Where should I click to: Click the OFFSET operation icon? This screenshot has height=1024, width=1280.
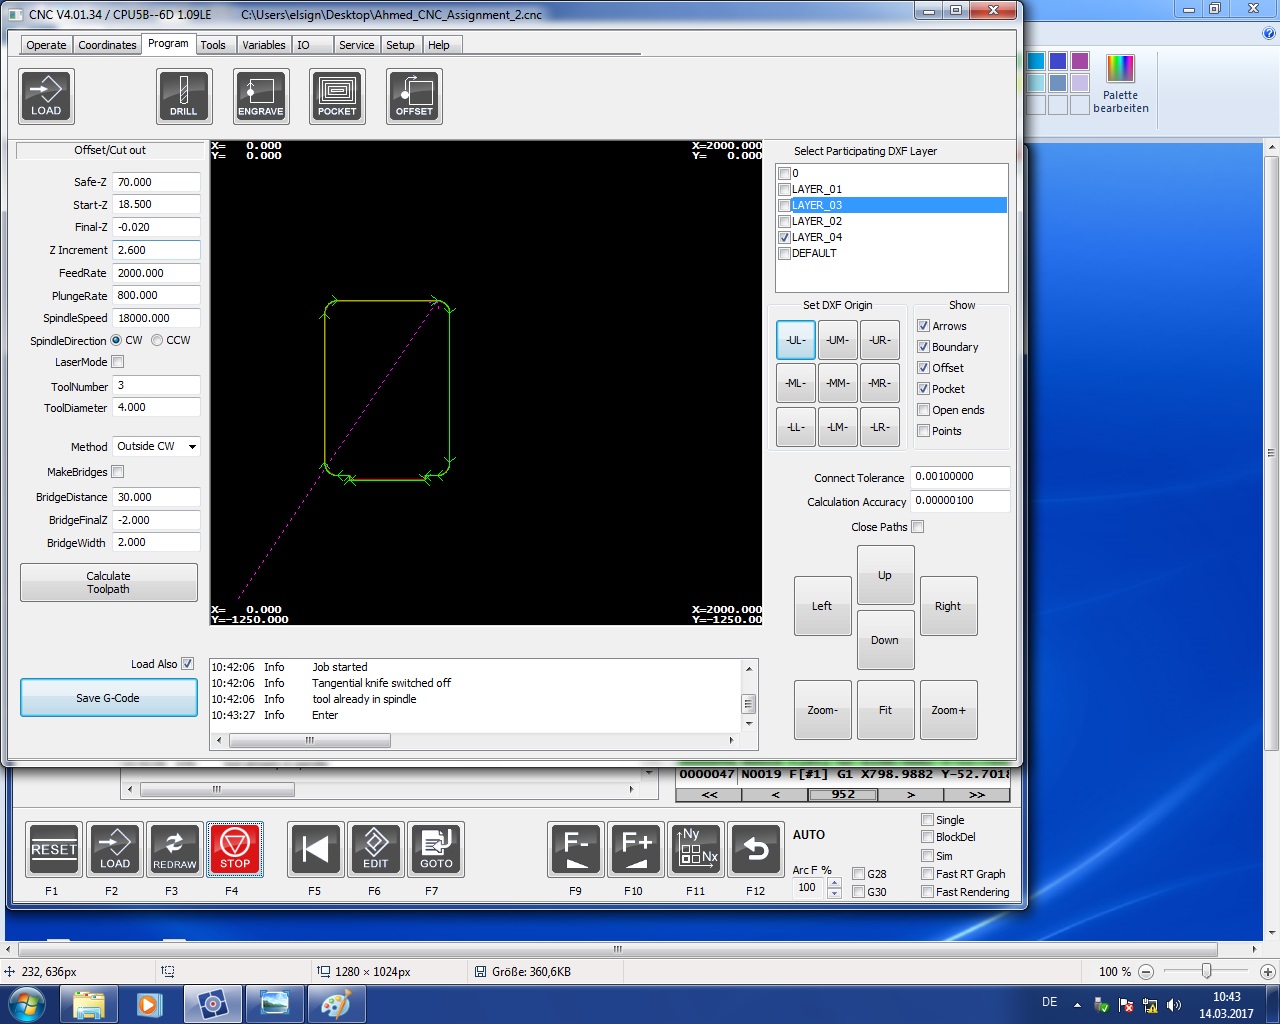tap(414, 97)
